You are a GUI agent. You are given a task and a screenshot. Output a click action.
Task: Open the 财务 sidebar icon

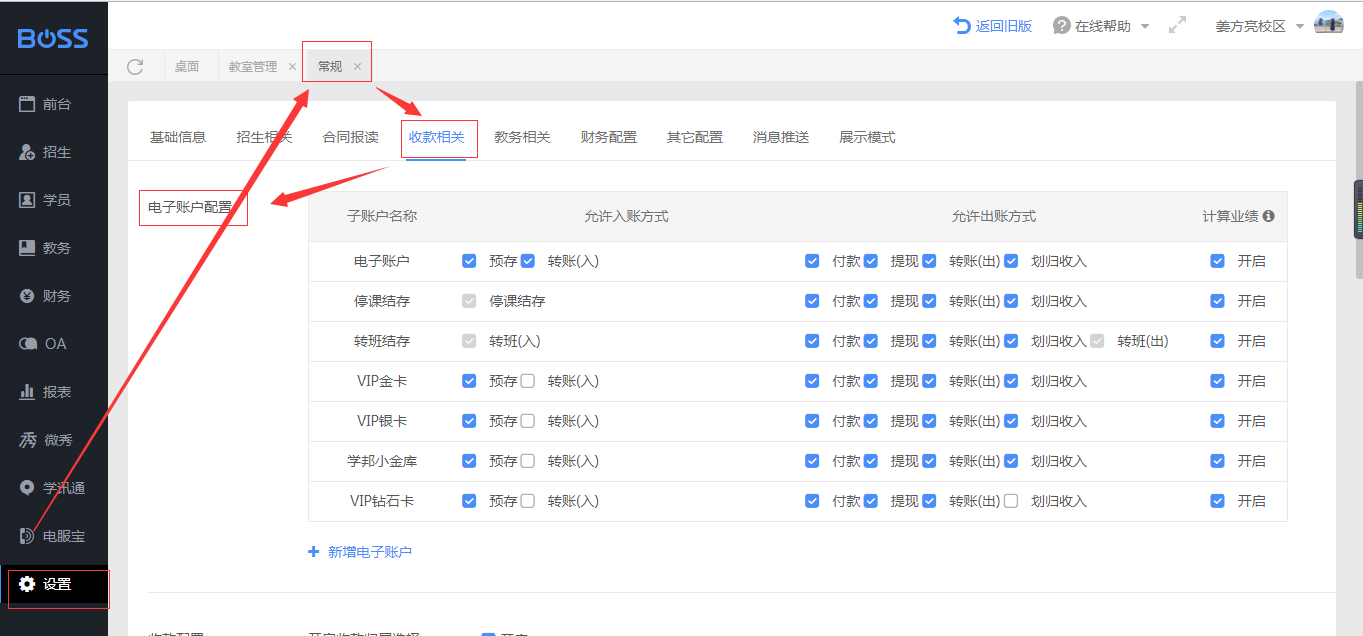(27, 296)
